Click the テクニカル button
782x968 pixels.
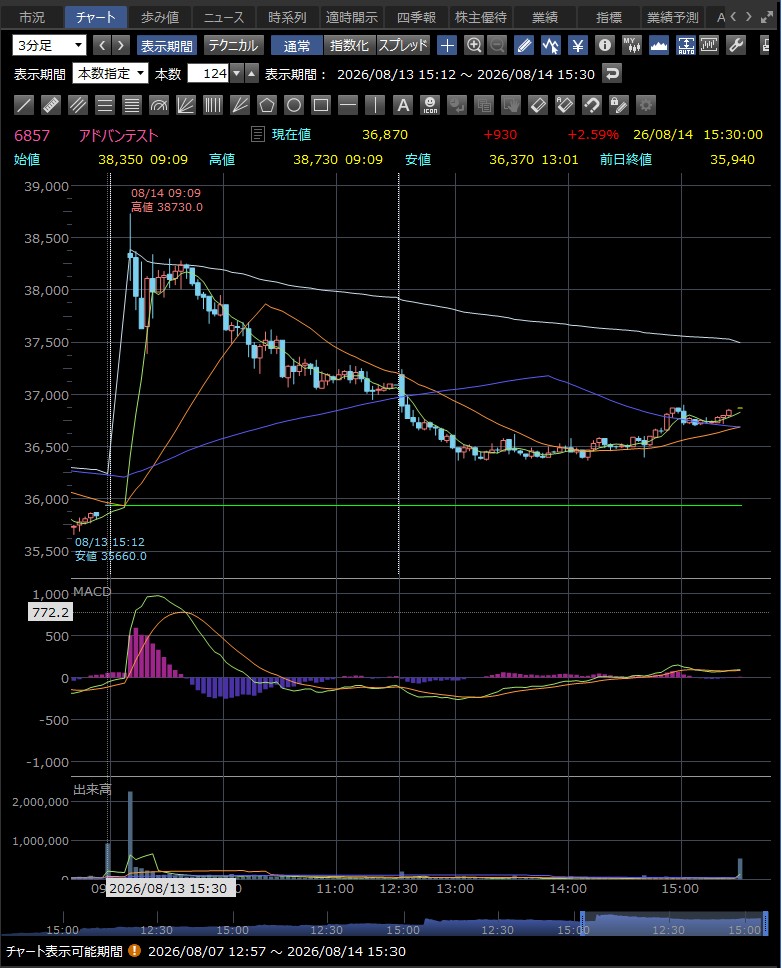tap(233, 45)
